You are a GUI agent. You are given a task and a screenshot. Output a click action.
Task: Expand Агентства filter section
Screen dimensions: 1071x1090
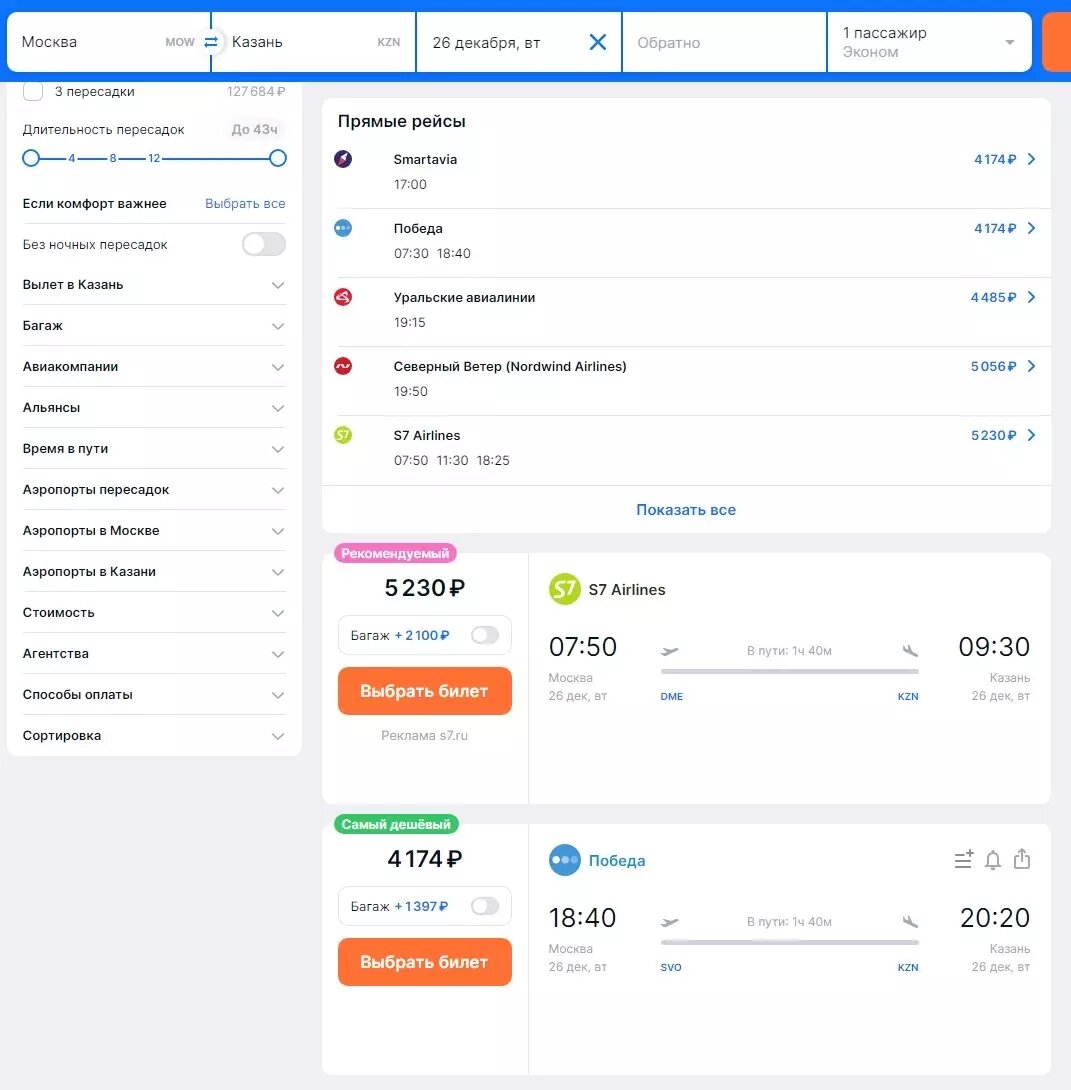click(x=154, y=653)
